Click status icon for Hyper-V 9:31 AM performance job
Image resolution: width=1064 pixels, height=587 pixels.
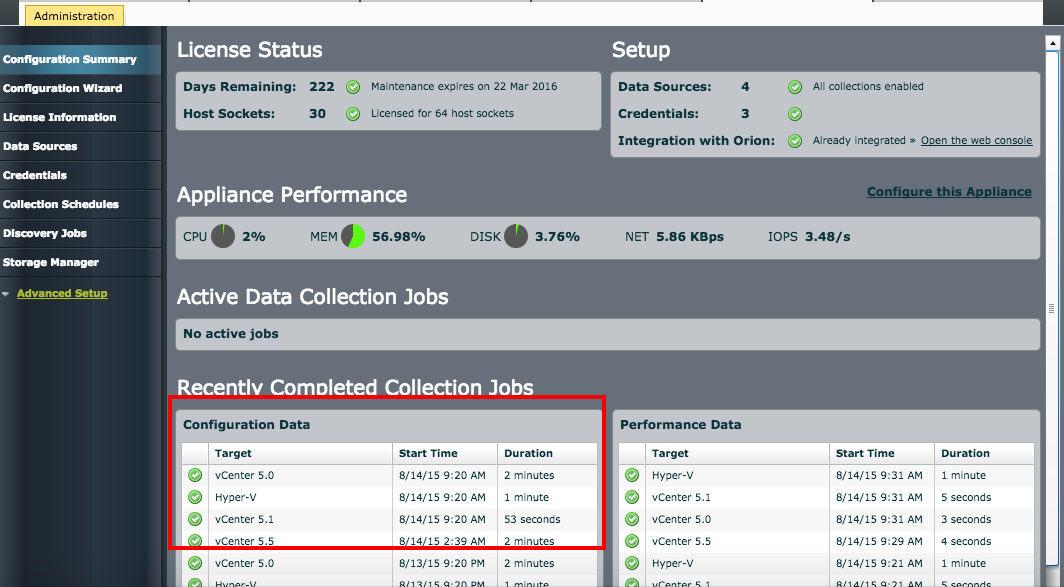coord(632,475)
